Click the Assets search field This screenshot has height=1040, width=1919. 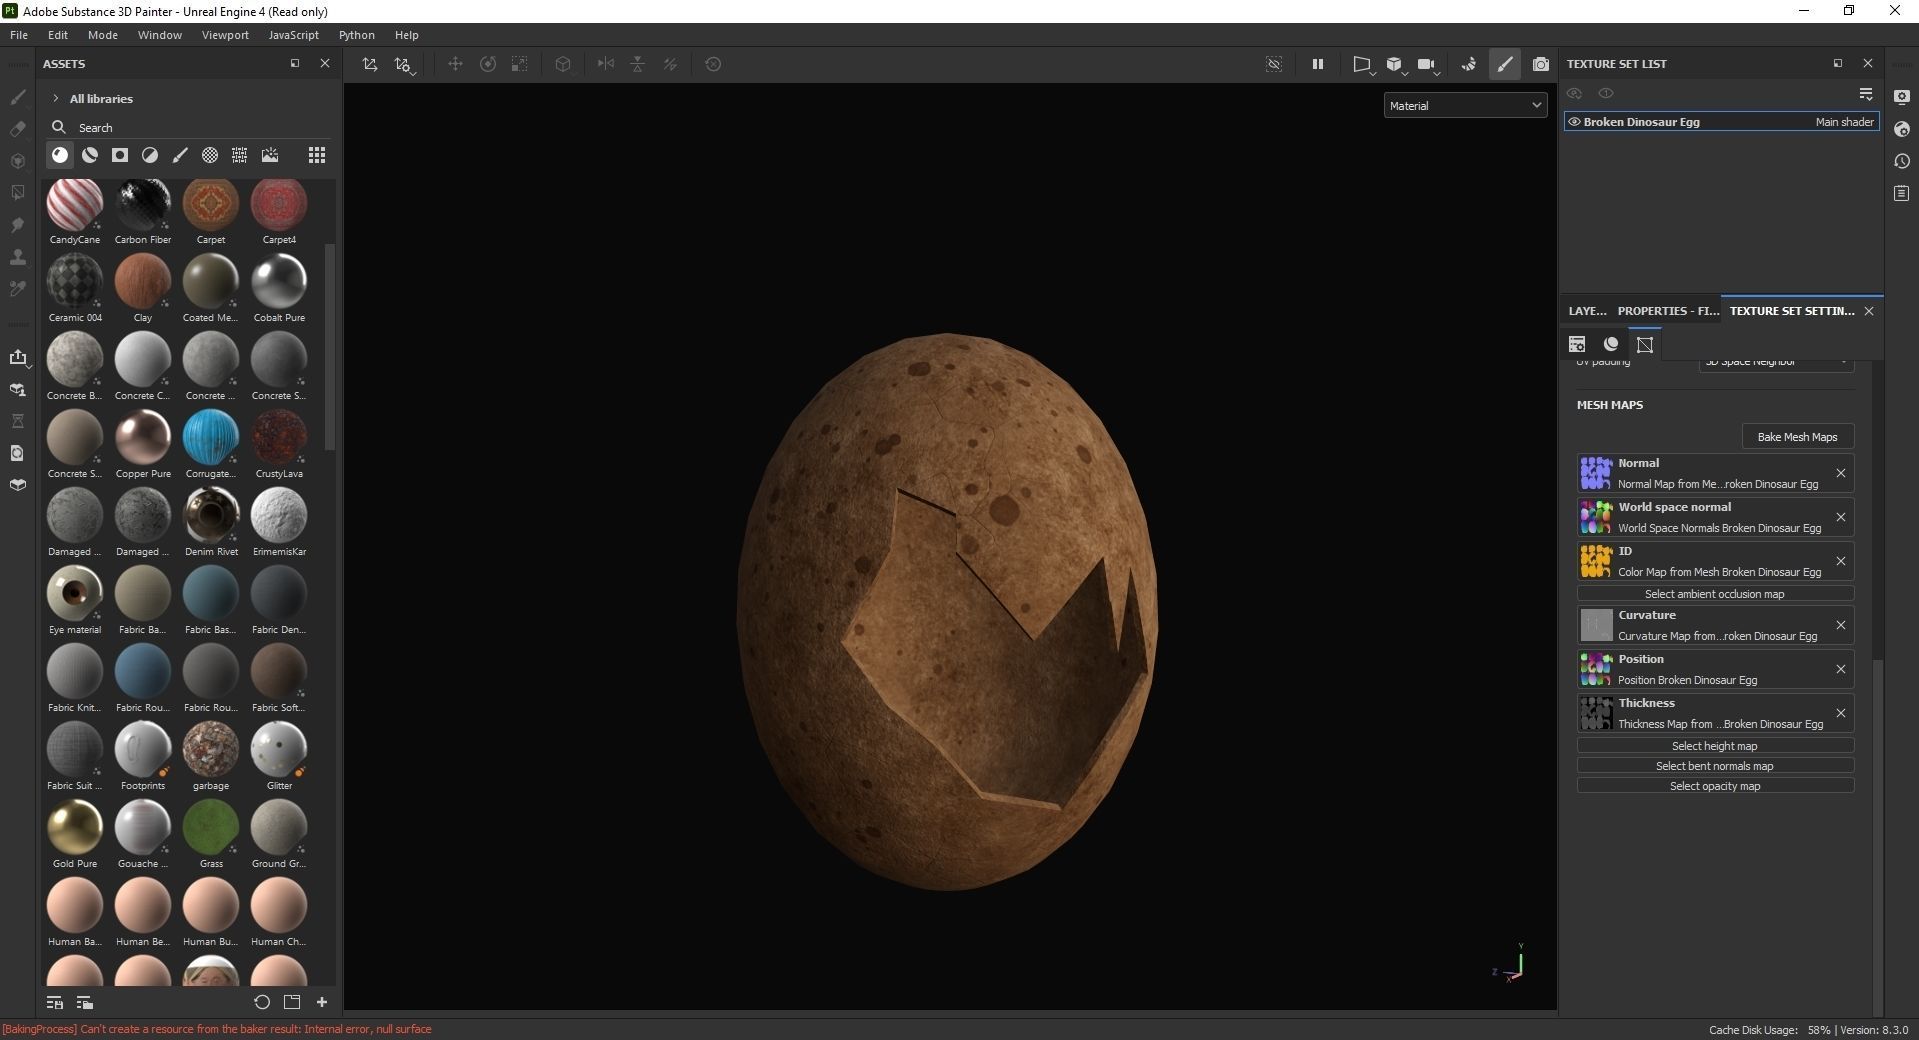coord(190,127)
